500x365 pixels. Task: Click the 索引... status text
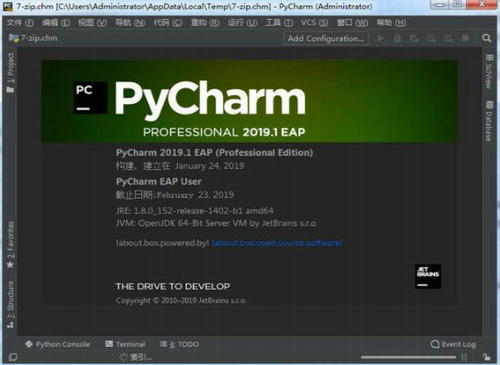141,357
